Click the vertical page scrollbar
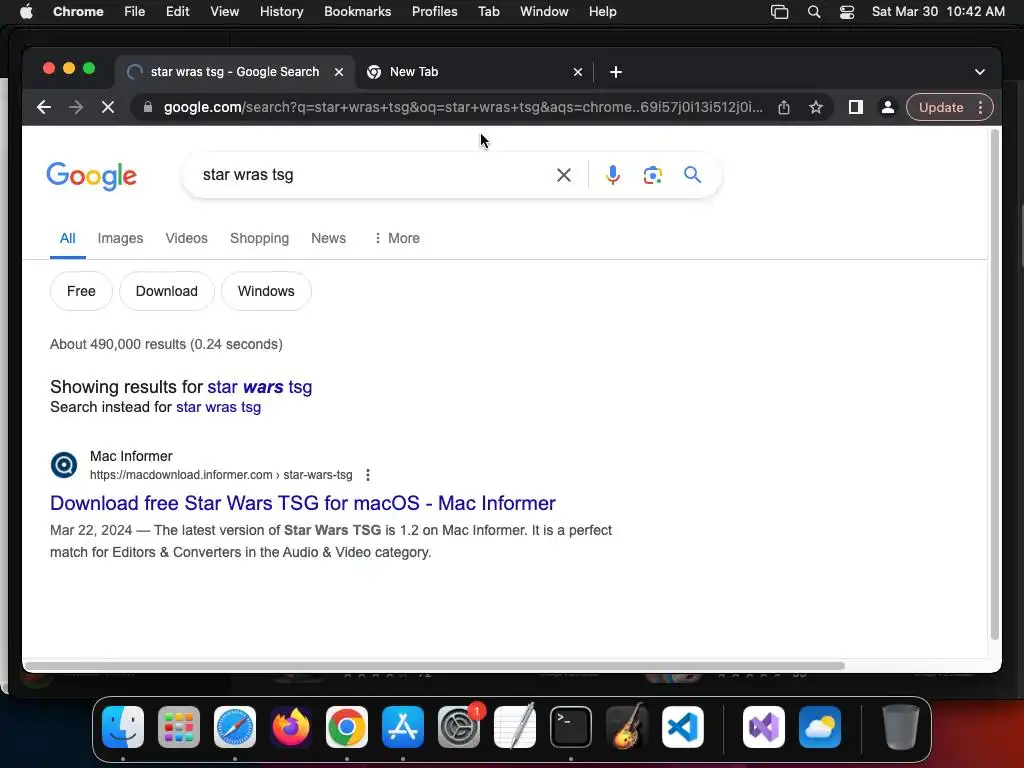The width and height of the screenshot is (1024, 768). [995, 384]
